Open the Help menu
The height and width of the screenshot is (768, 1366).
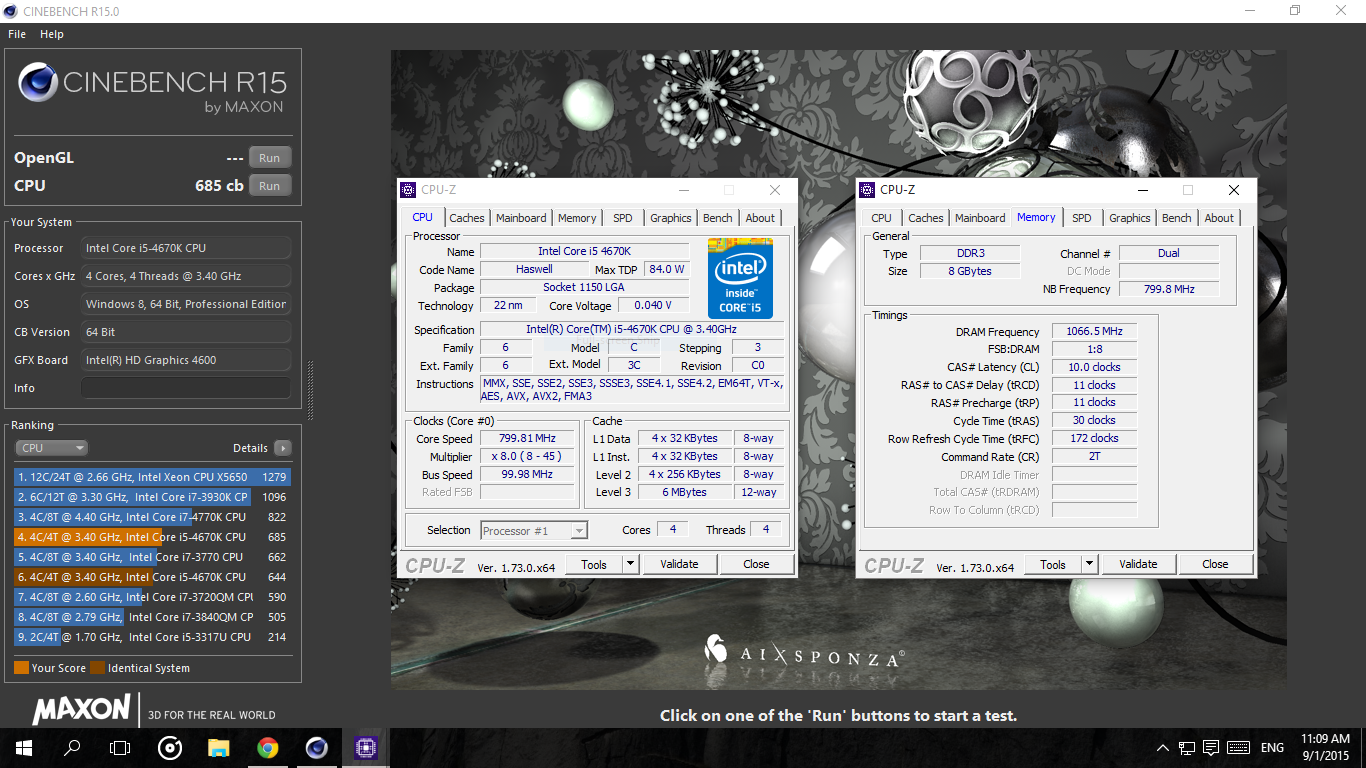(52, 34)
